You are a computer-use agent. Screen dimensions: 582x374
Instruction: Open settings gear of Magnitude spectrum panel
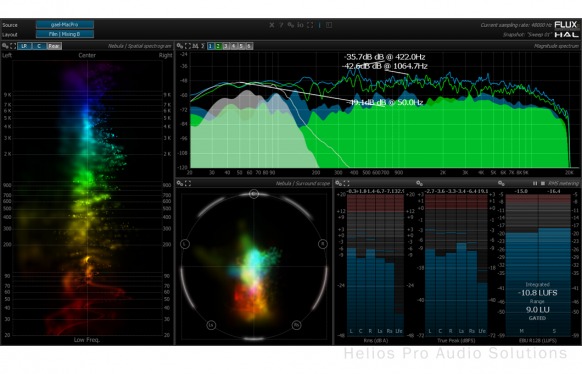[x=180, y=46]
